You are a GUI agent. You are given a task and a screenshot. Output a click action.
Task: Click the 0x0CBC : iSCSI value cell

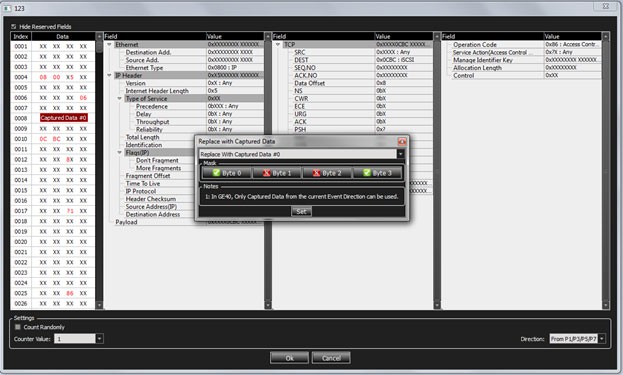pyautogui.click(x=403, y=60)
